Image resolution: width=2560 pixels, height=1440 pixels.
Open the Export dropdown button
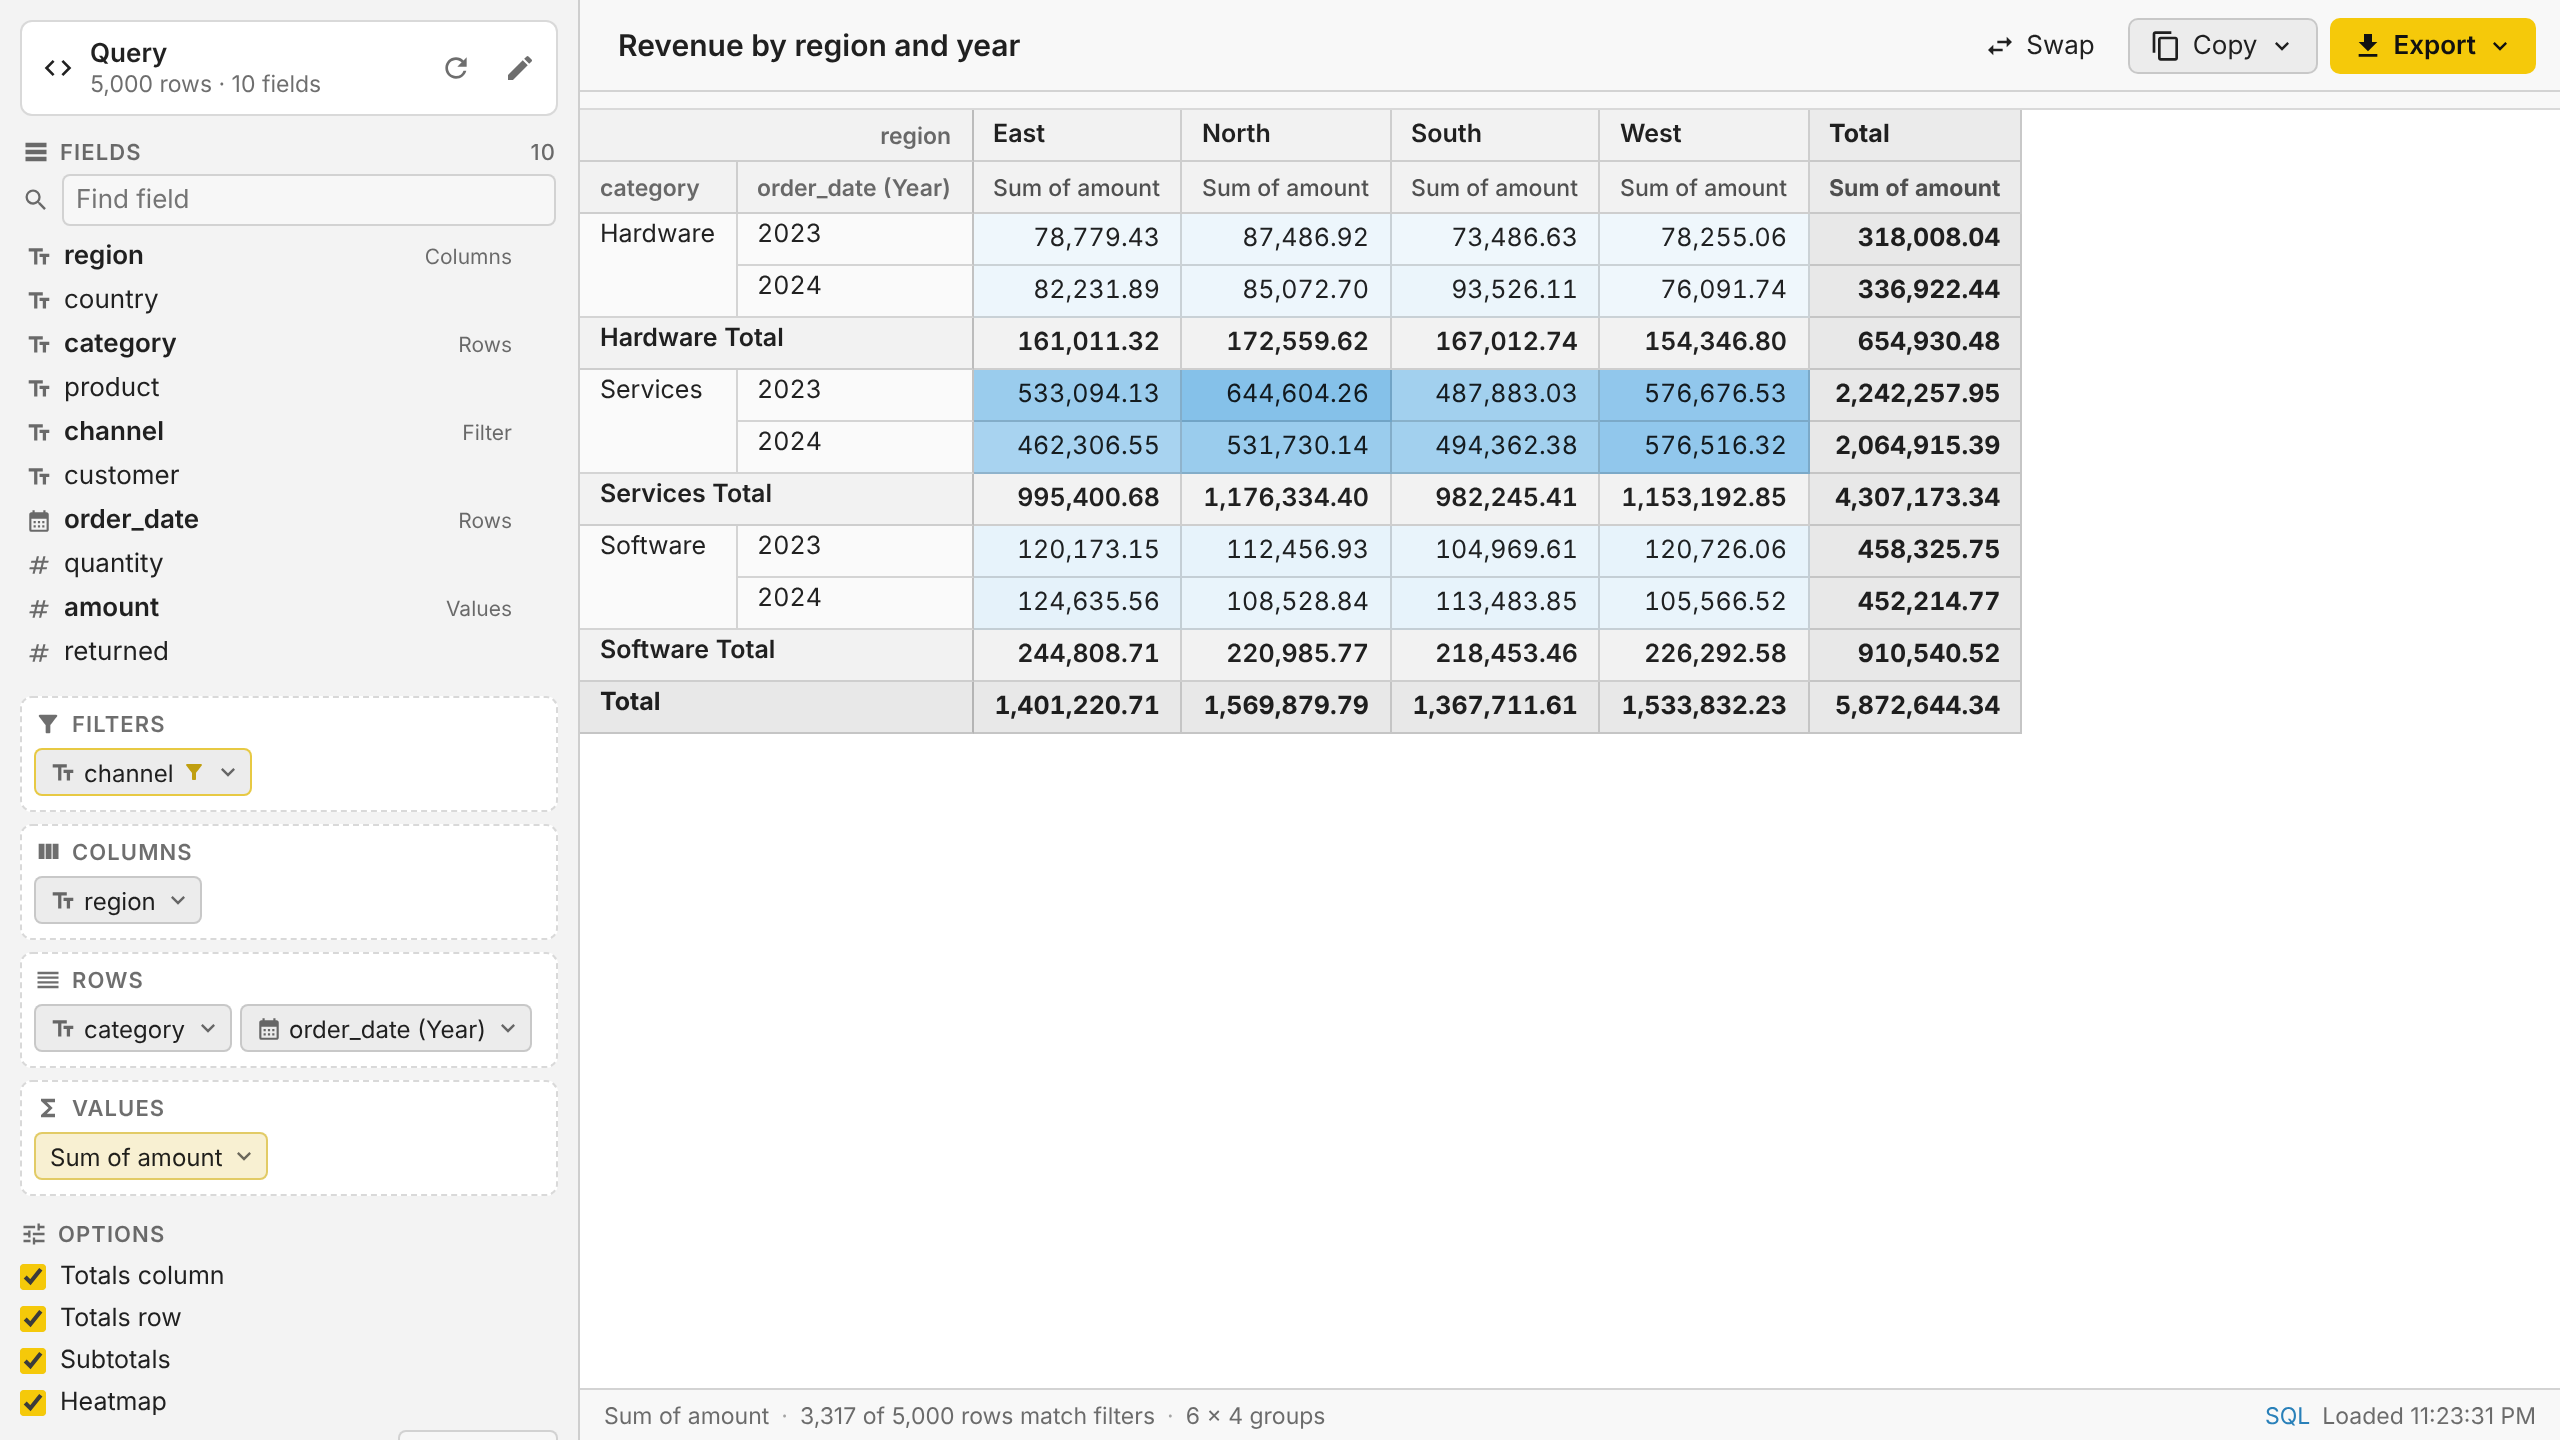point(2432,46)
